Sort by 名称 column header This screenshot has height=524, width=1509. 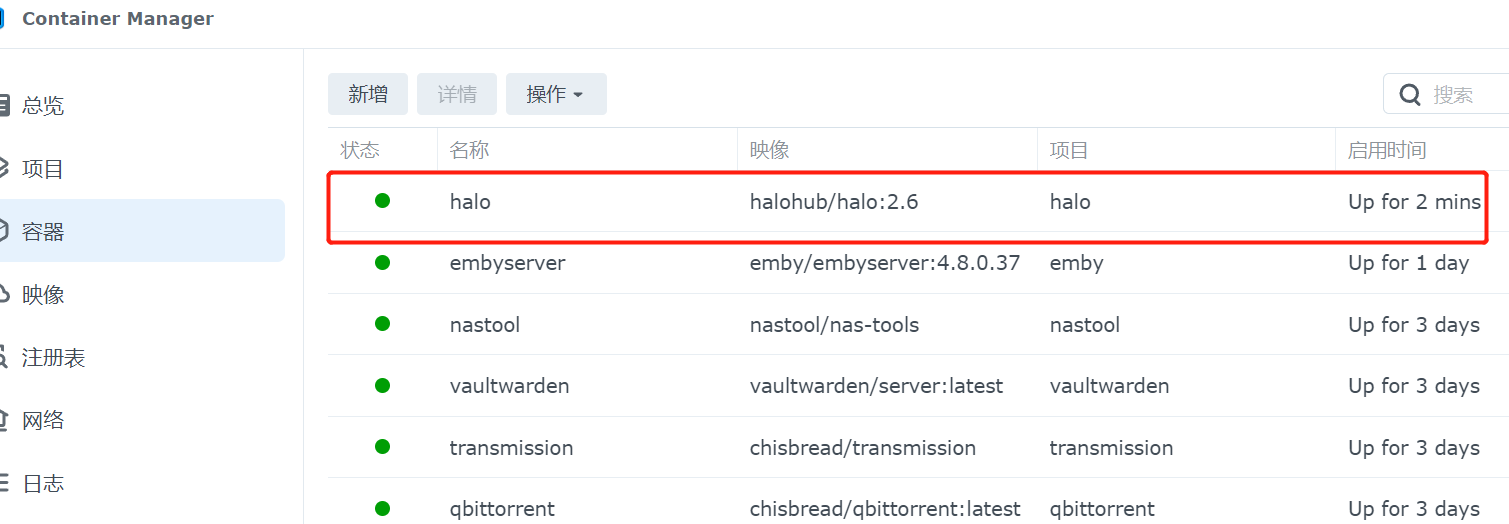point(469,150)
